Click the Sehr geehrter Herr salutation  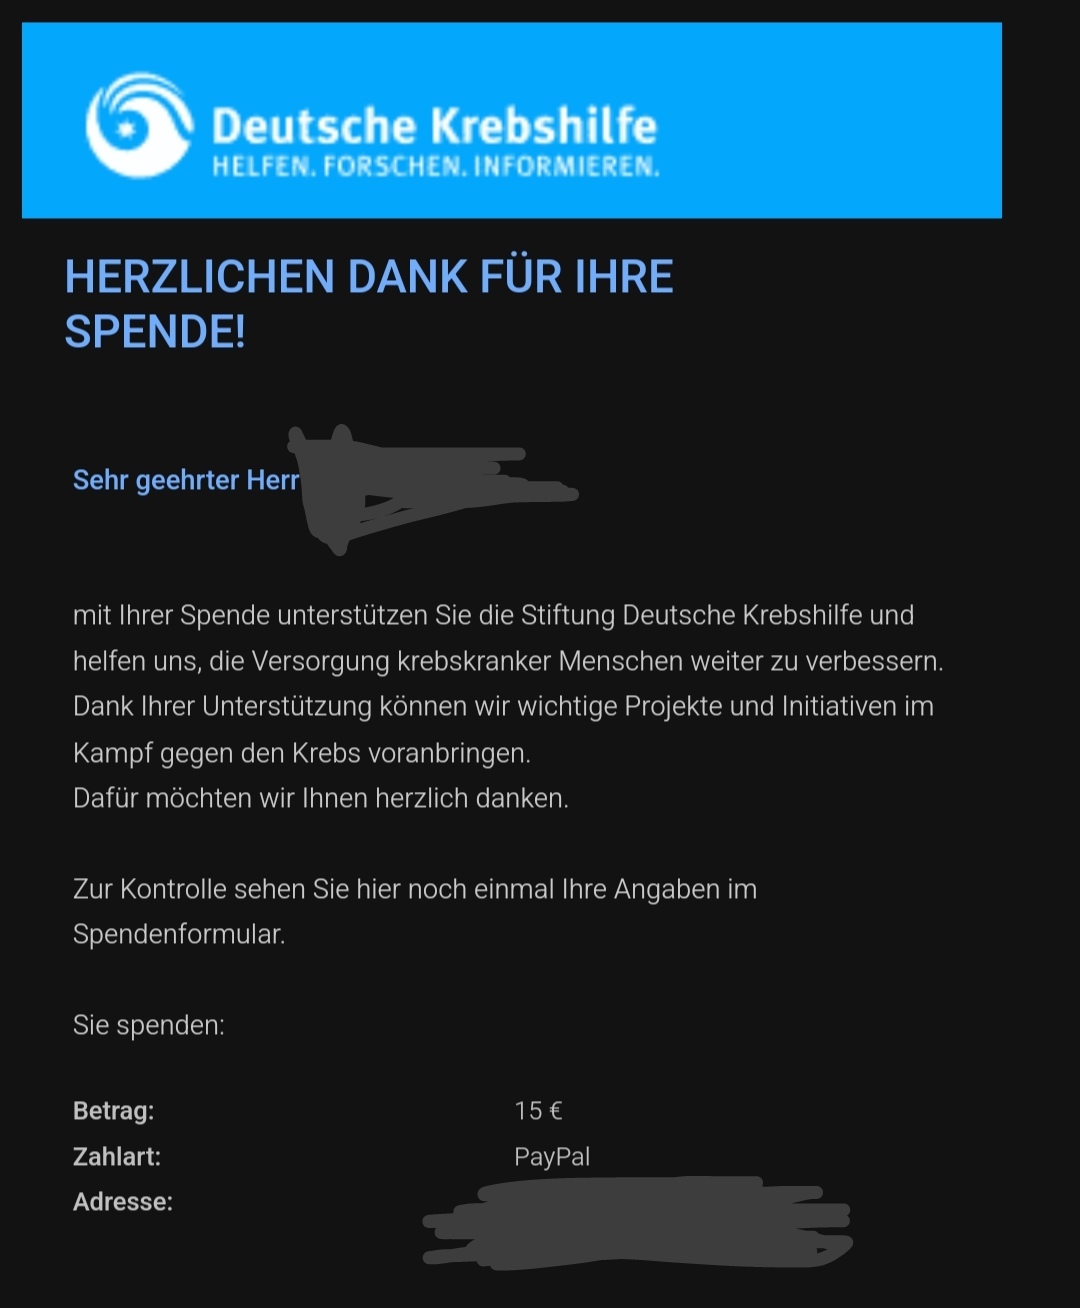pos(186,480)
